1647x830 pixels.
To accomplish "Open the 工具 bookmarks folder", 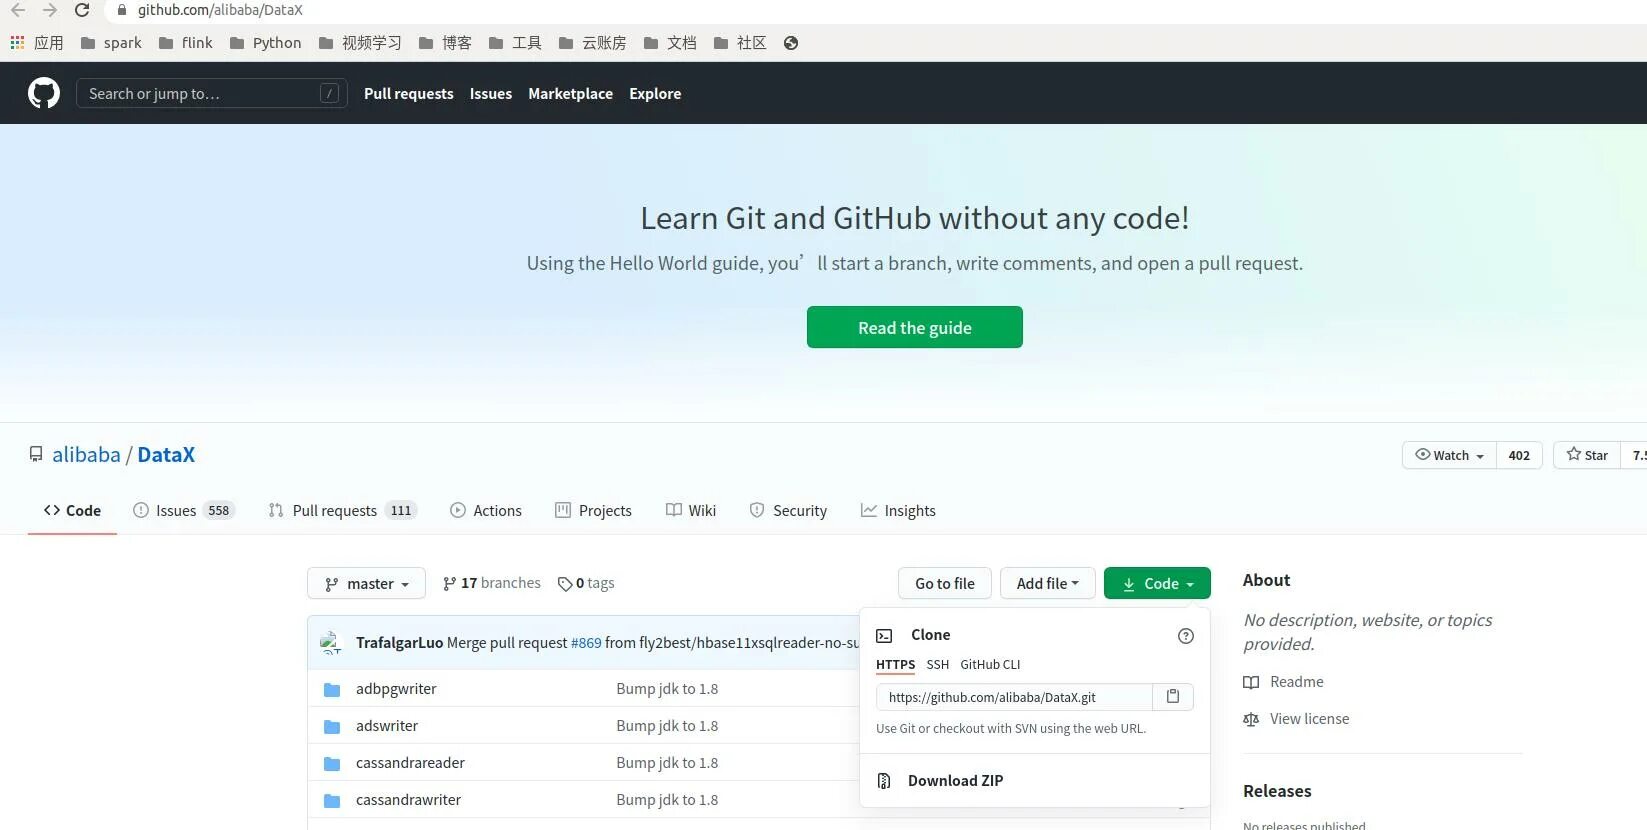I will point(515,43).
